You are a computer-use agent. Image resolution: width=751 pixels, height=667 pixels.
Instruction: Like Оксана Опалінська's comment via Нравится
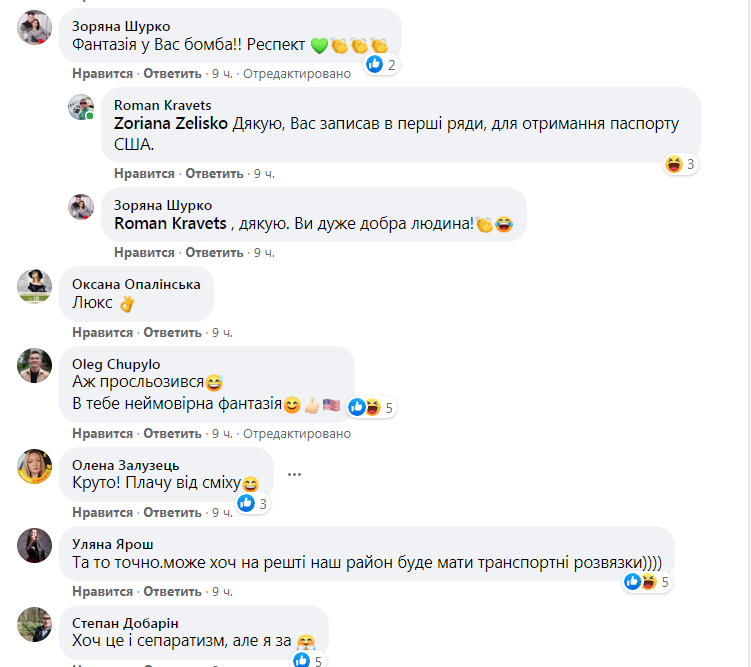pos(102,332)
